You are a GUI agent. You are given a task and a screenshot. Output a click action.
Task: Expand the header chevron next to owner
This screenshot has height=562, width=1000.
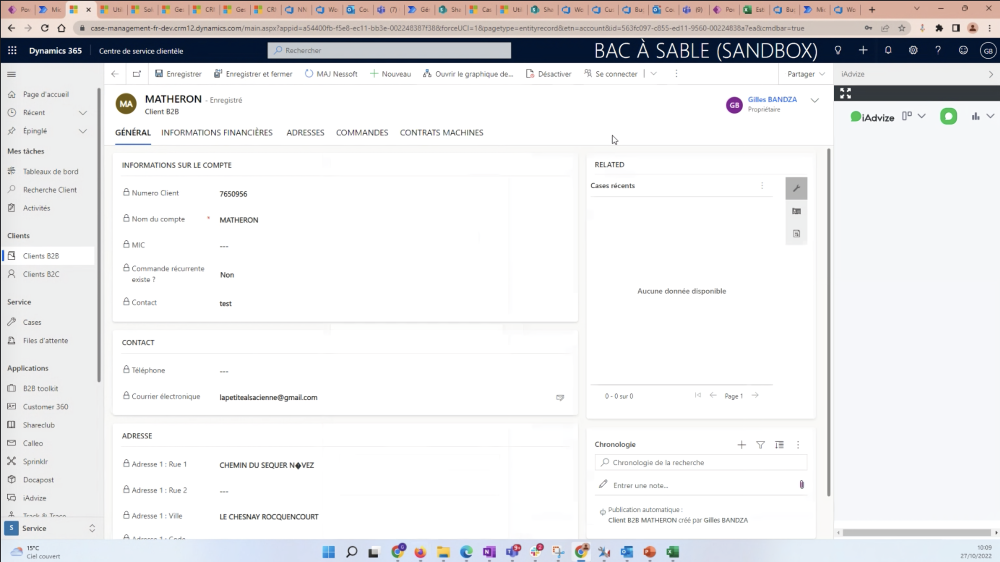coord(814,100)
